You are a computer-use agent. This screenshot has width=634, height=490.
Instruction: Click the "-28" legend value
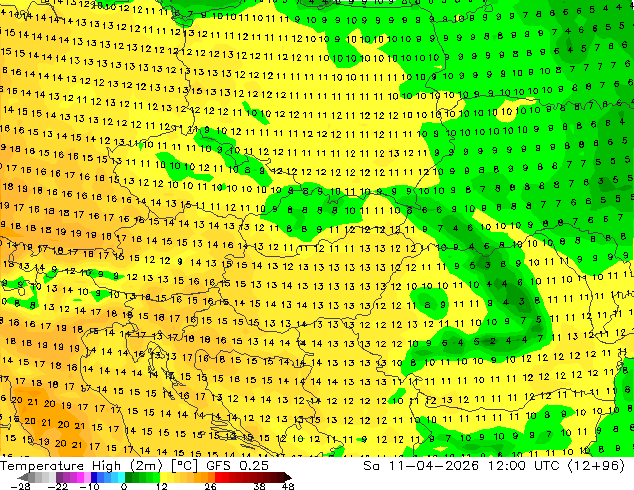[20, 486]
